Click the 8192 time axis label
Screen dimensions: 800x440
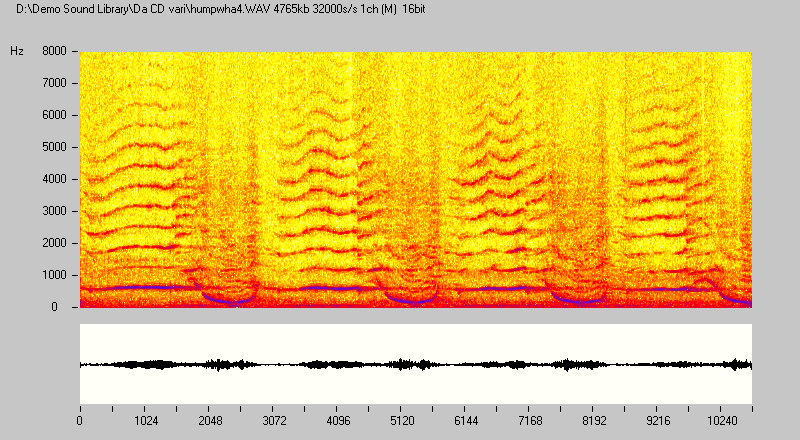coord(594,421)
